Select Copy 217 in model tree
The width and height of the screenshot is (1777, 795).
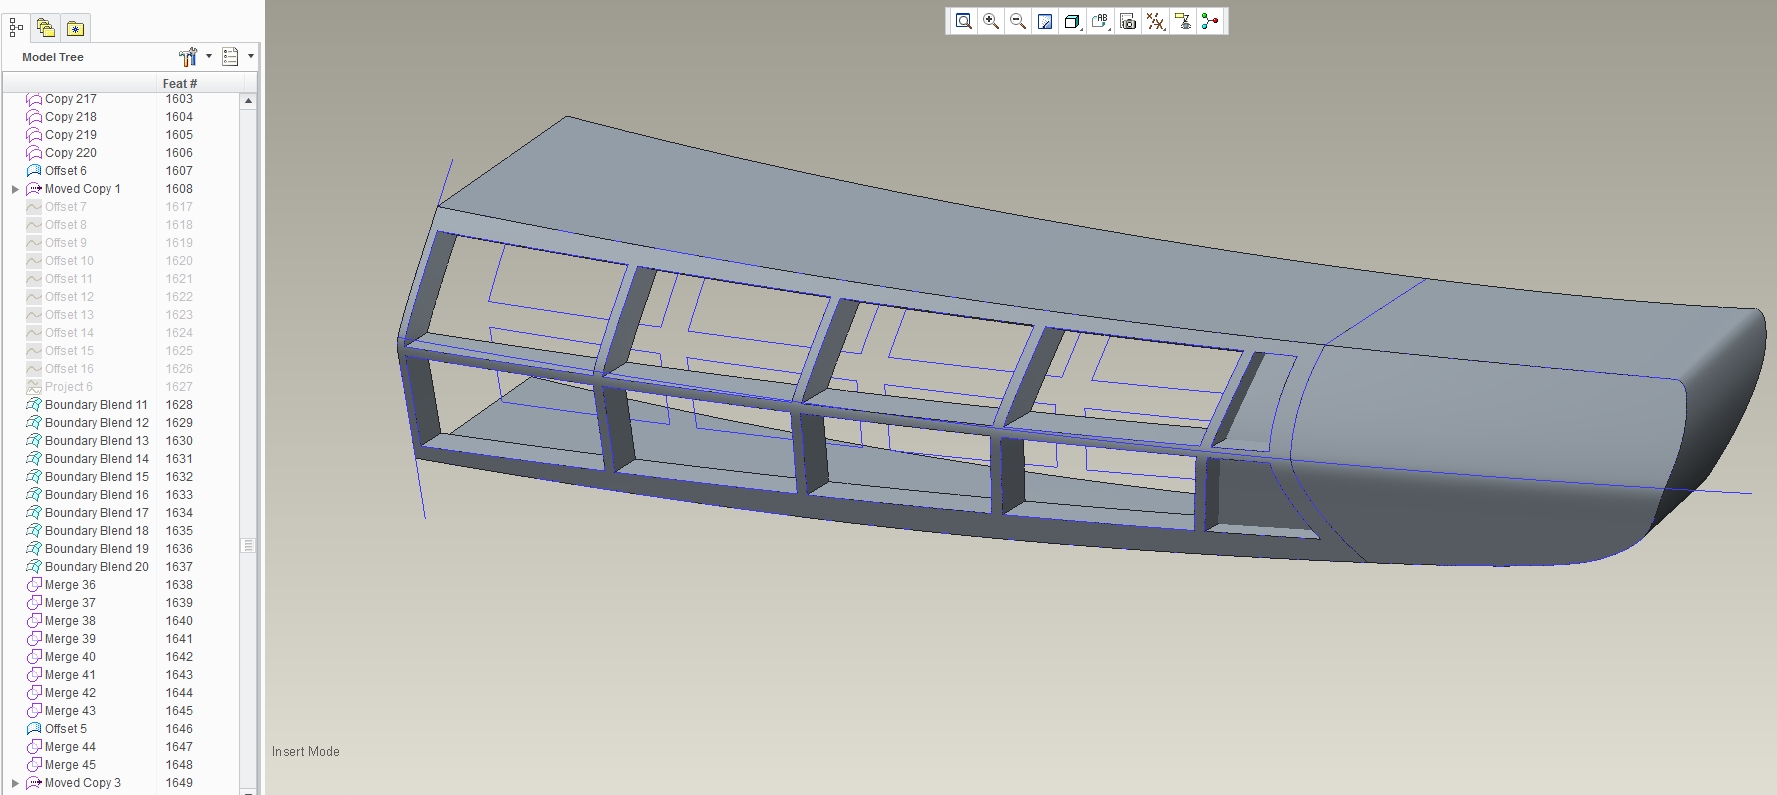[71, 99]
